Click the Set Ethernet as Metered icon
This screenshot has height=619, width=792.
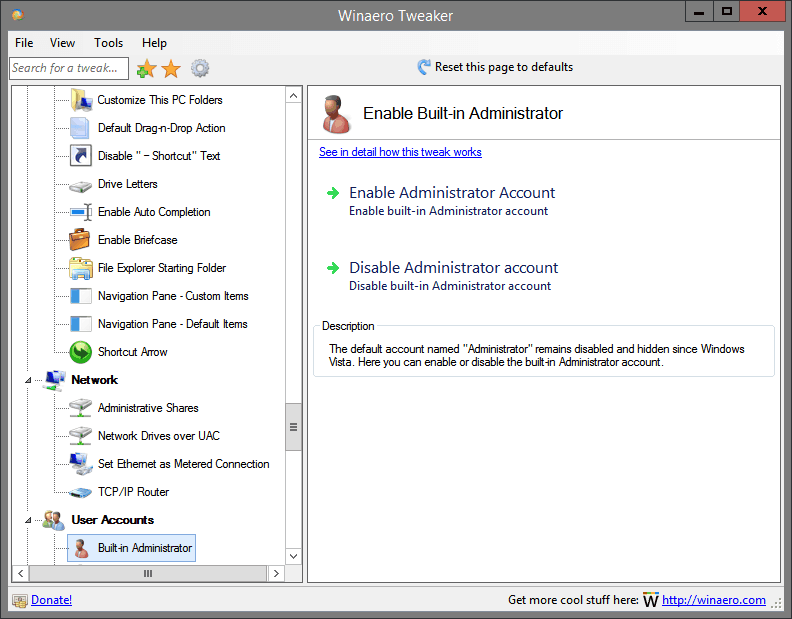point(81,464)
